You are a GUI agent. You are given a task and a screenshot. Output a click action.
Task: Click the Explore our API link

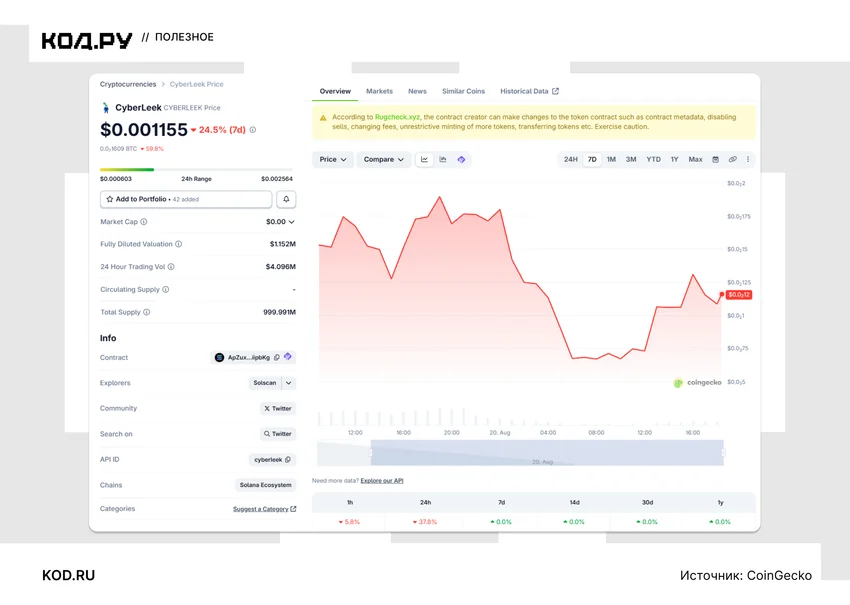point(382,481)
